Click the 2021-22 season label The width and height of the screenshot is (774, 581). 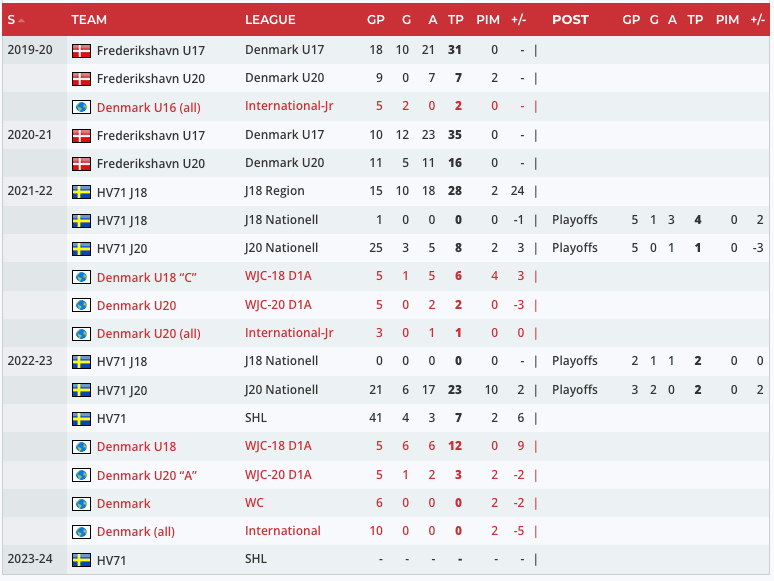point(30,191)
